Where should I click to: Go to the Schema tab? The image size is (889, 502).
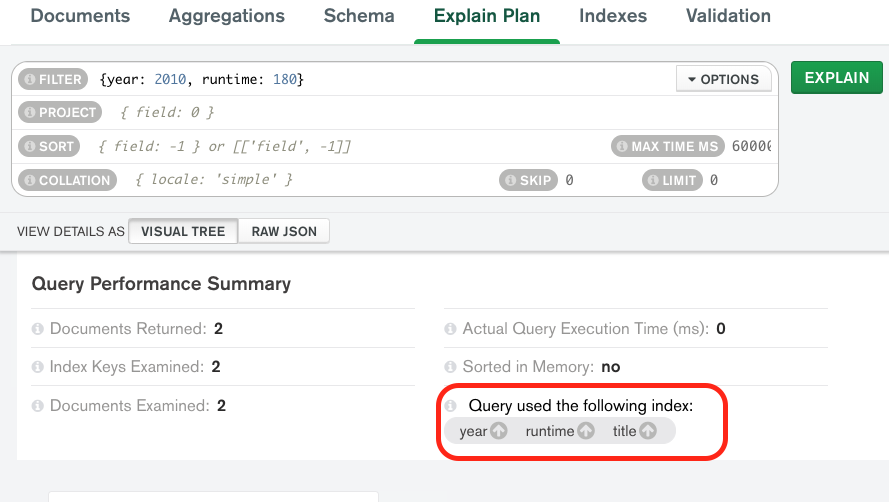point(359,16)
